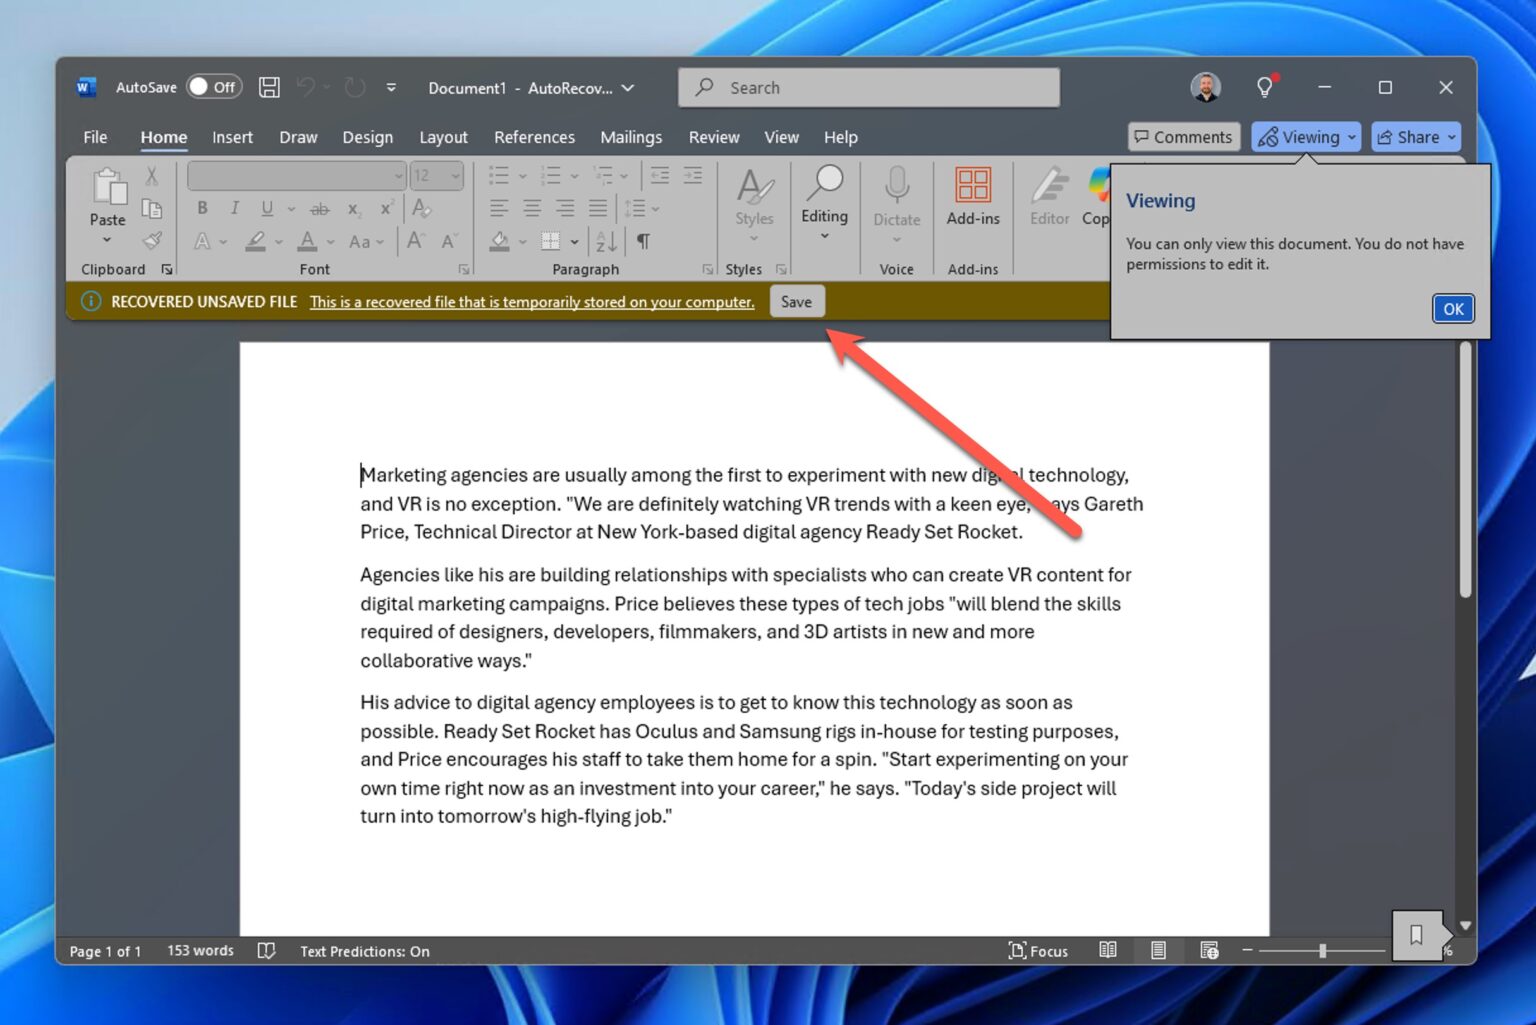Select Web Layout view icon

pyautogui.click(x=1208, y=950)
